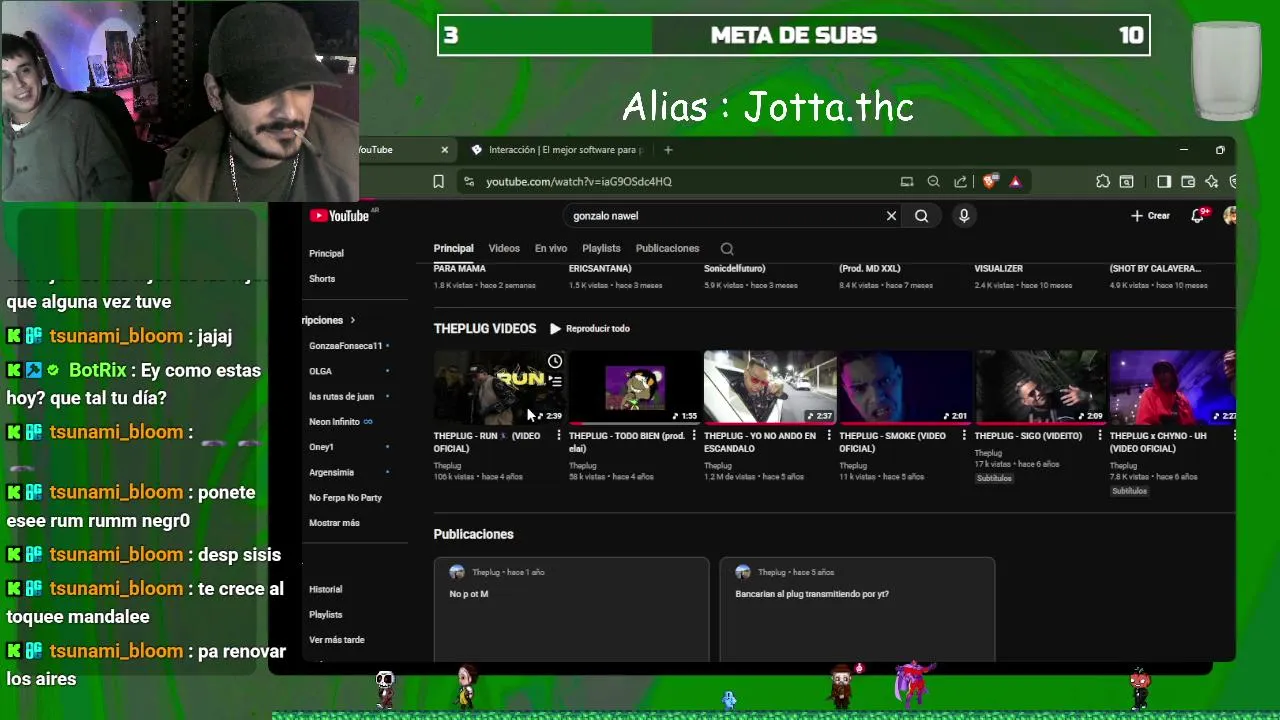Click the YouTube search magnifier button

click(921, 216)
